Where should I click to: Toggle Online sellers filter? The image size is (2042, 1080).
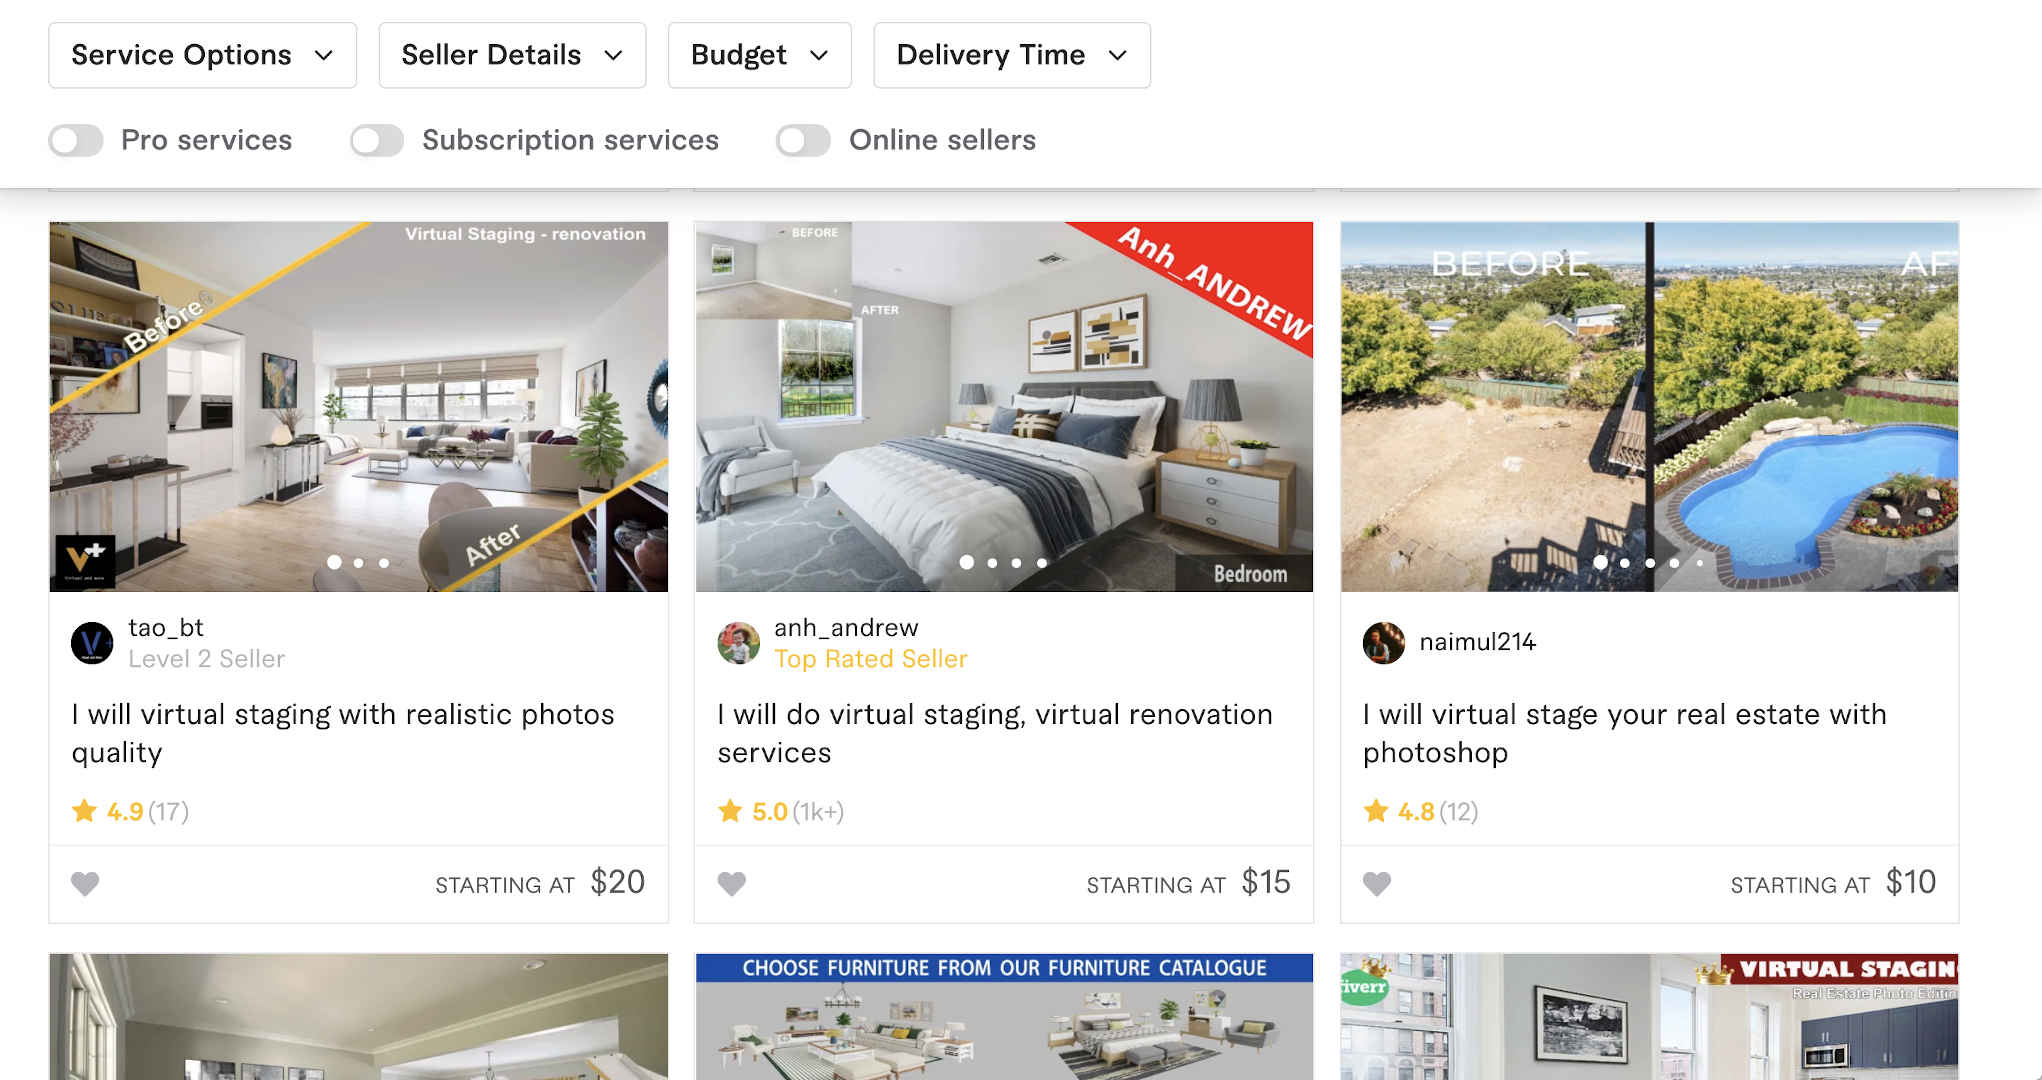pyautogui.click(x=803, y=140)
